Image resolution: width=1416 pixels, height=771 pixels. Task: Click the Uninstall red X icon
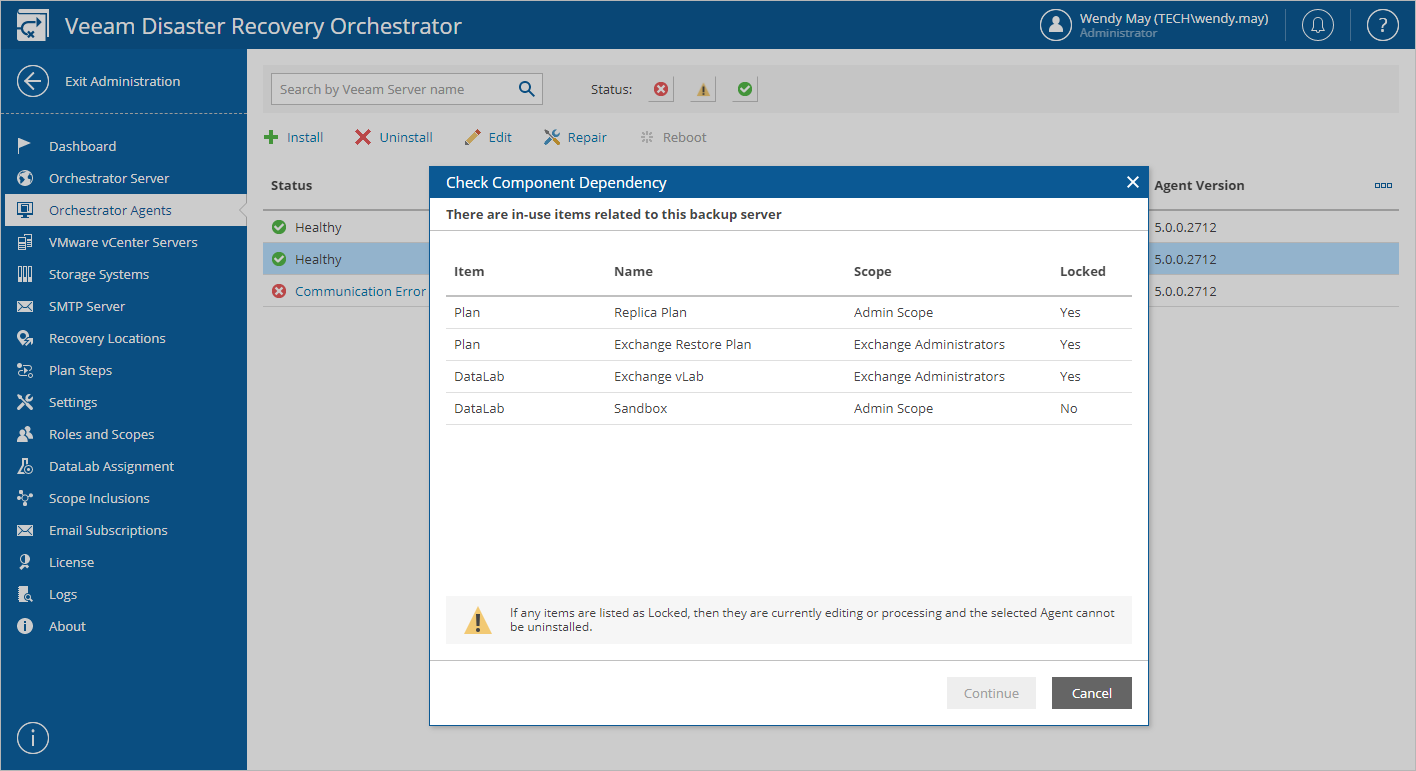point(363,137)
